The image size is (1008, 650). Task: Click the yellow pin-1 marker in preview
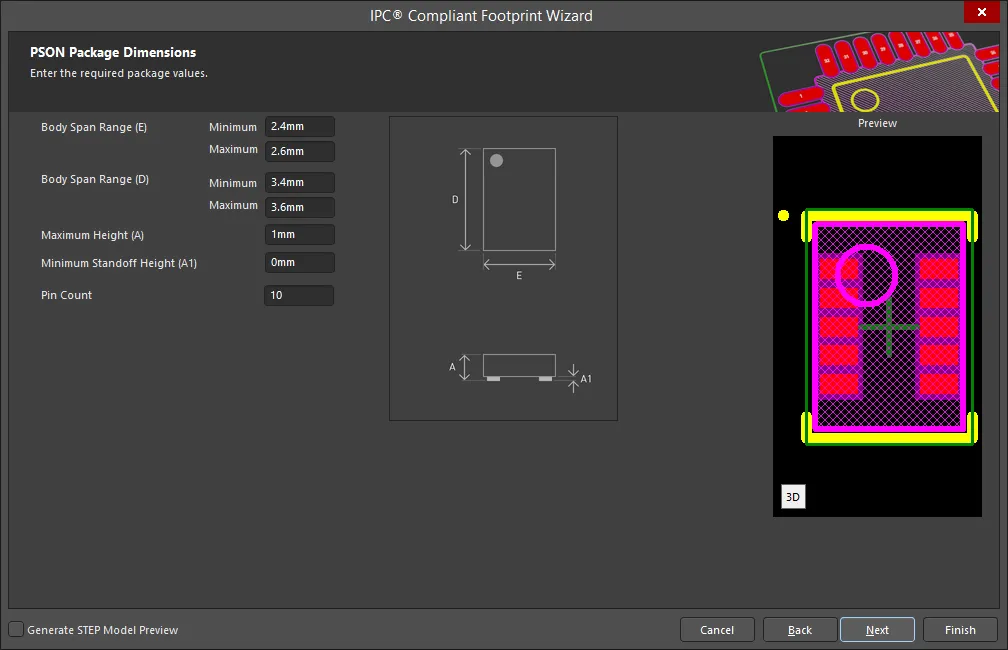pos(783,215)
